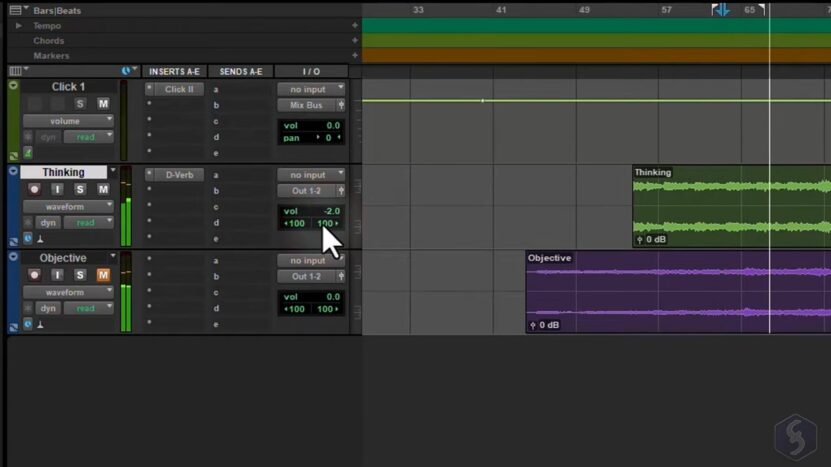Click Thinking clip gain 0 dB fader icon
Image resolution: width=831 pixels, height=467 pixels.
[640, 240]
